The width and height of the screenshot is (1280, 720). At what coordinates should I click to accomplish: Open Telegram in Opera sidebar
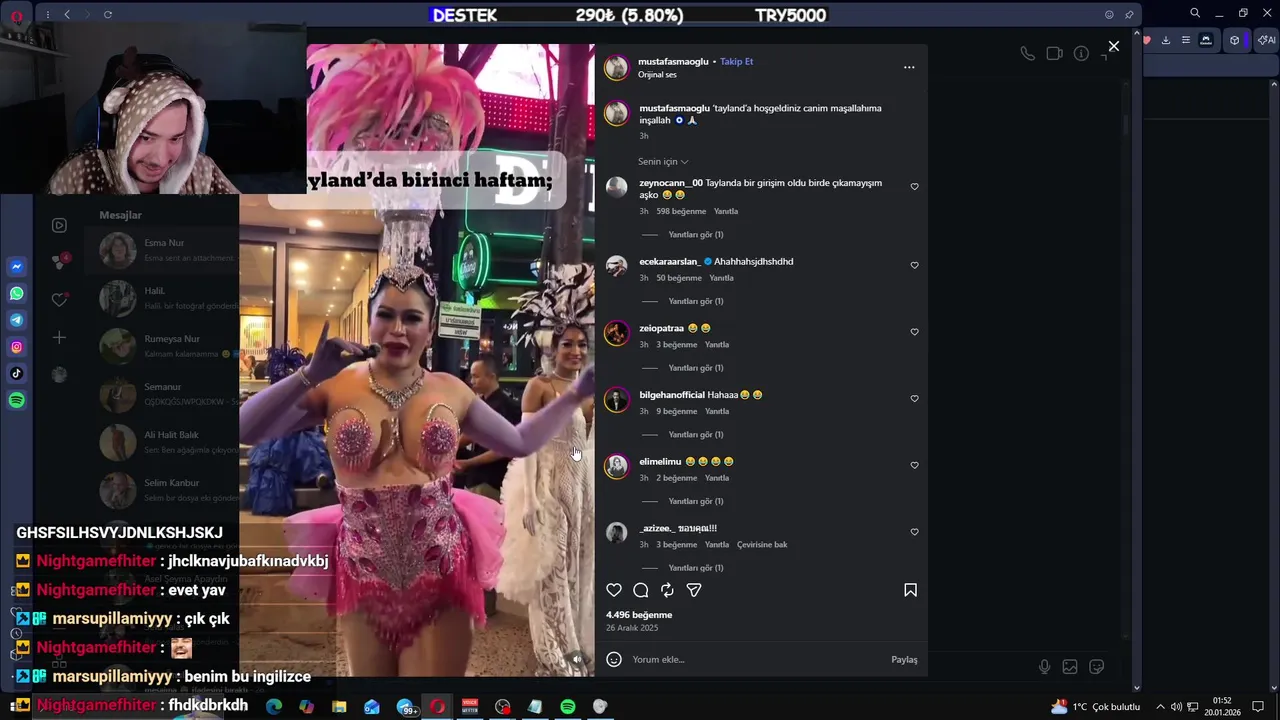17,320
